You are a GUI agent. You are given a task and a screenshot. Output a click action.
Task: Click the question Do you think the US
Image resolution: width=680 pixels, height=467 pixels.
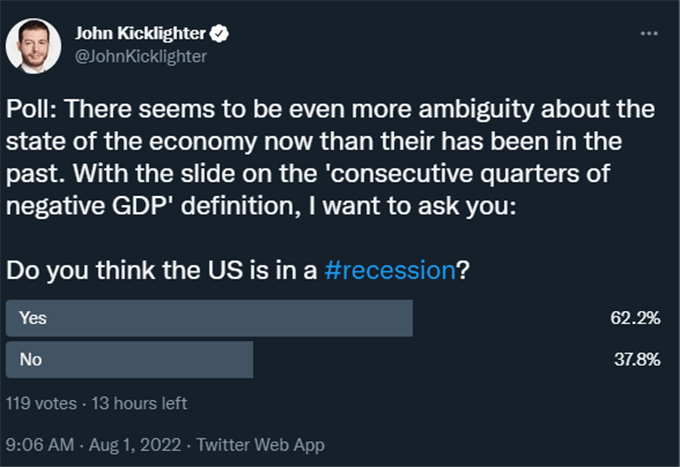point(238,270)
